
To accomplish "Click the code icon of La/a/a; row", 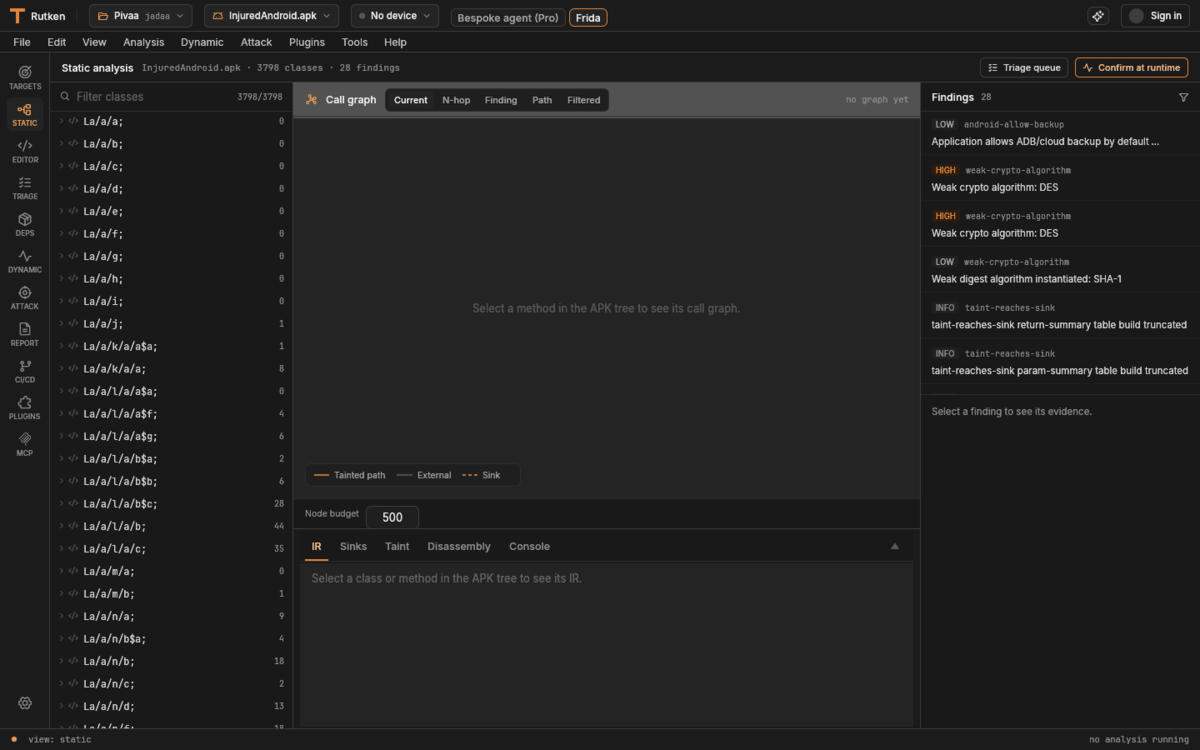I will (73, 121).
